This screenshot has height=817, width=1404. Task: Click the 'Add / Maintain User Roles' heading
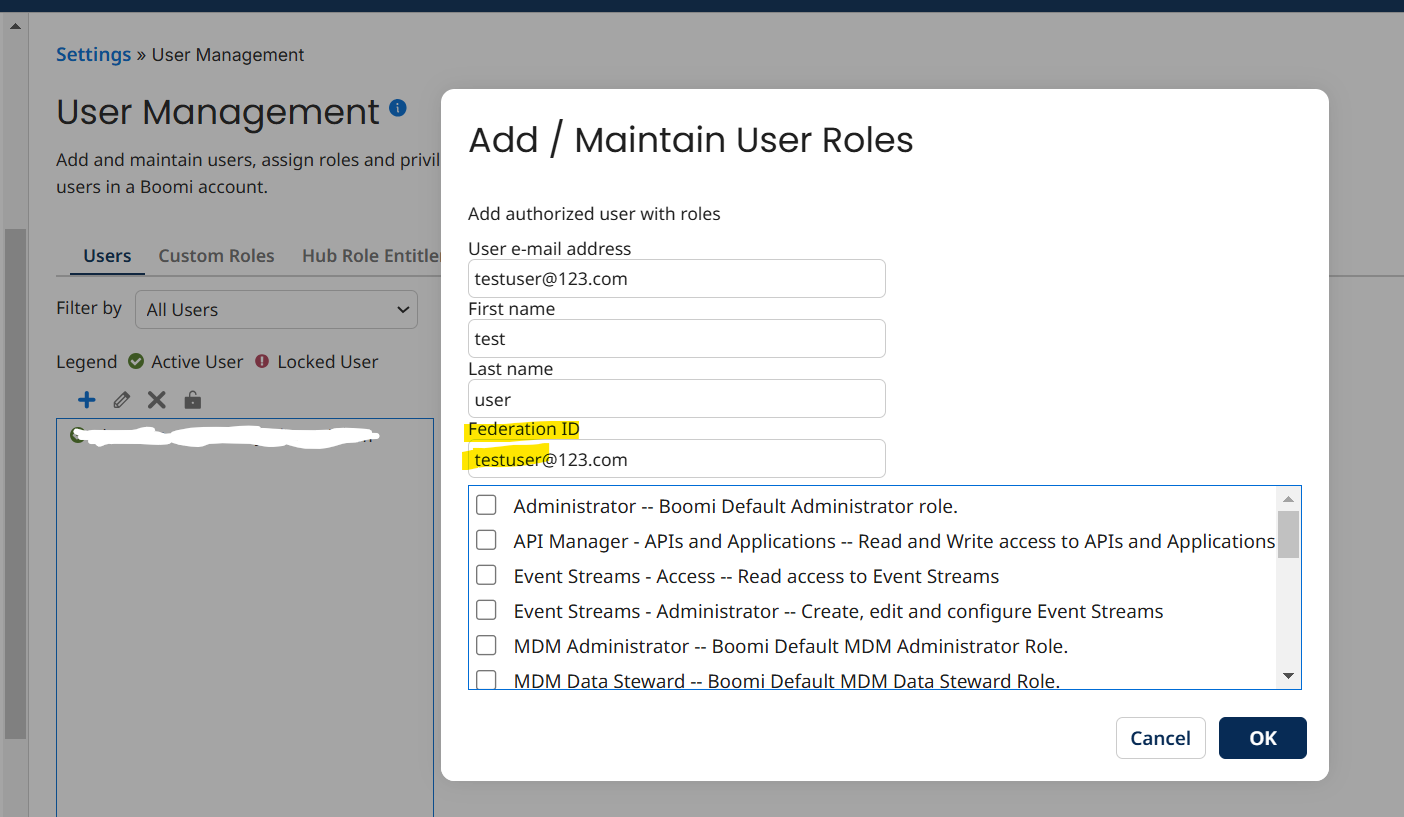(x=691, y=140)
